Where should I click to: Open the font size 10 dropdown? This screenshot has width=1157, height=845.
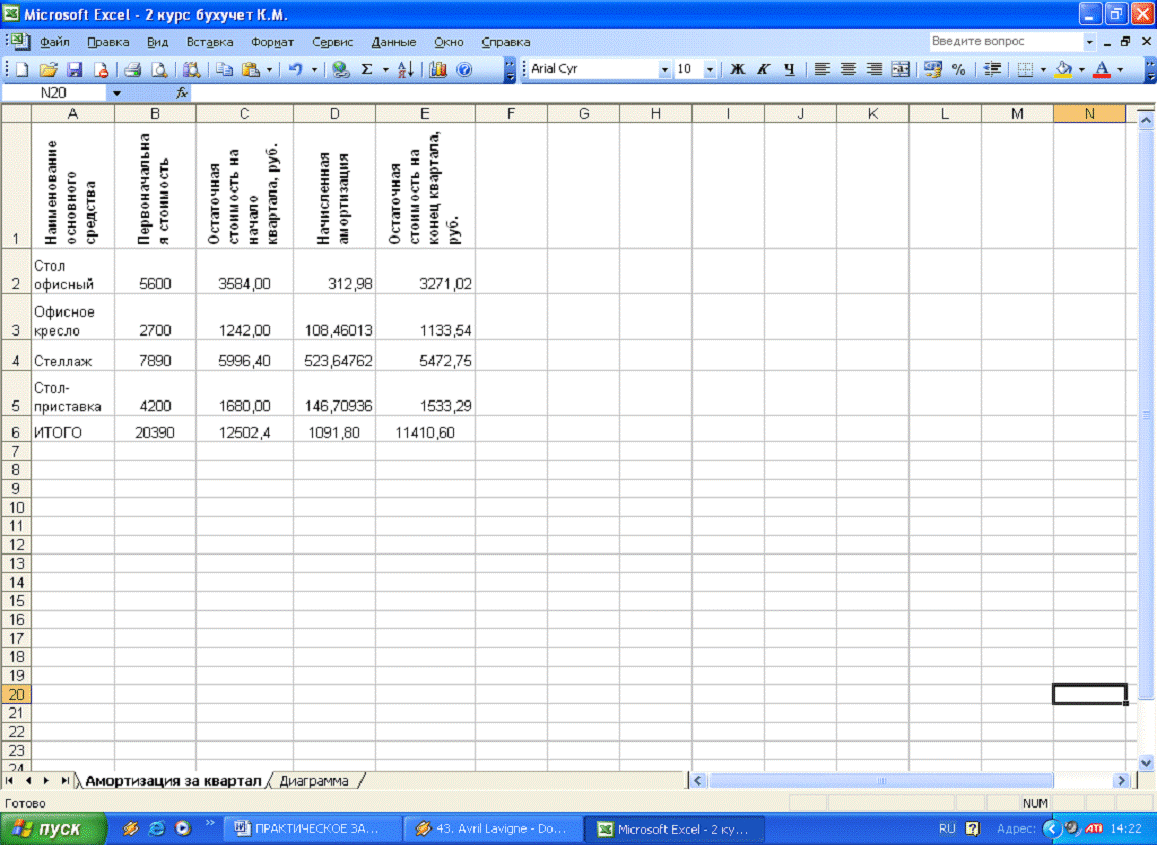(x=710, y=70)
